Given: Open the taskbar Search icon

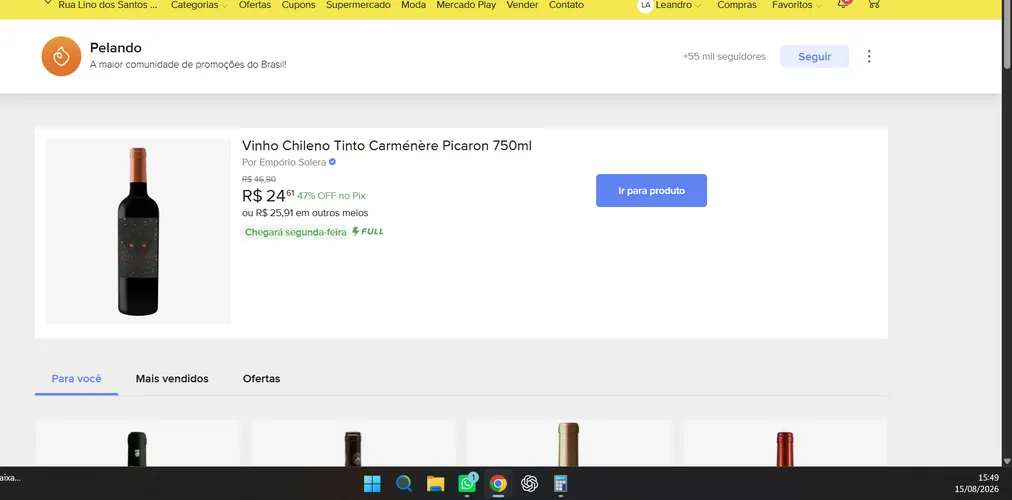Looking at the screenshot, I should (404, 483).
